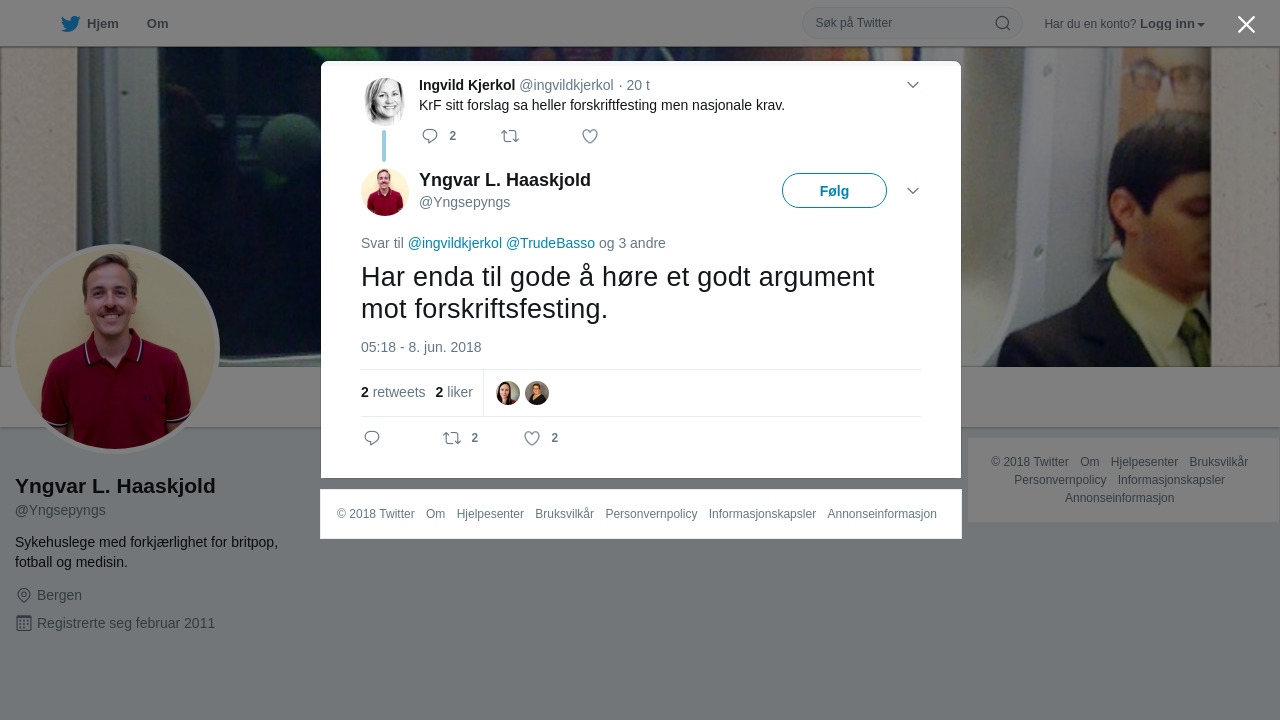
Task: Click the search magnifier icon
Action: coord(1002,23)
